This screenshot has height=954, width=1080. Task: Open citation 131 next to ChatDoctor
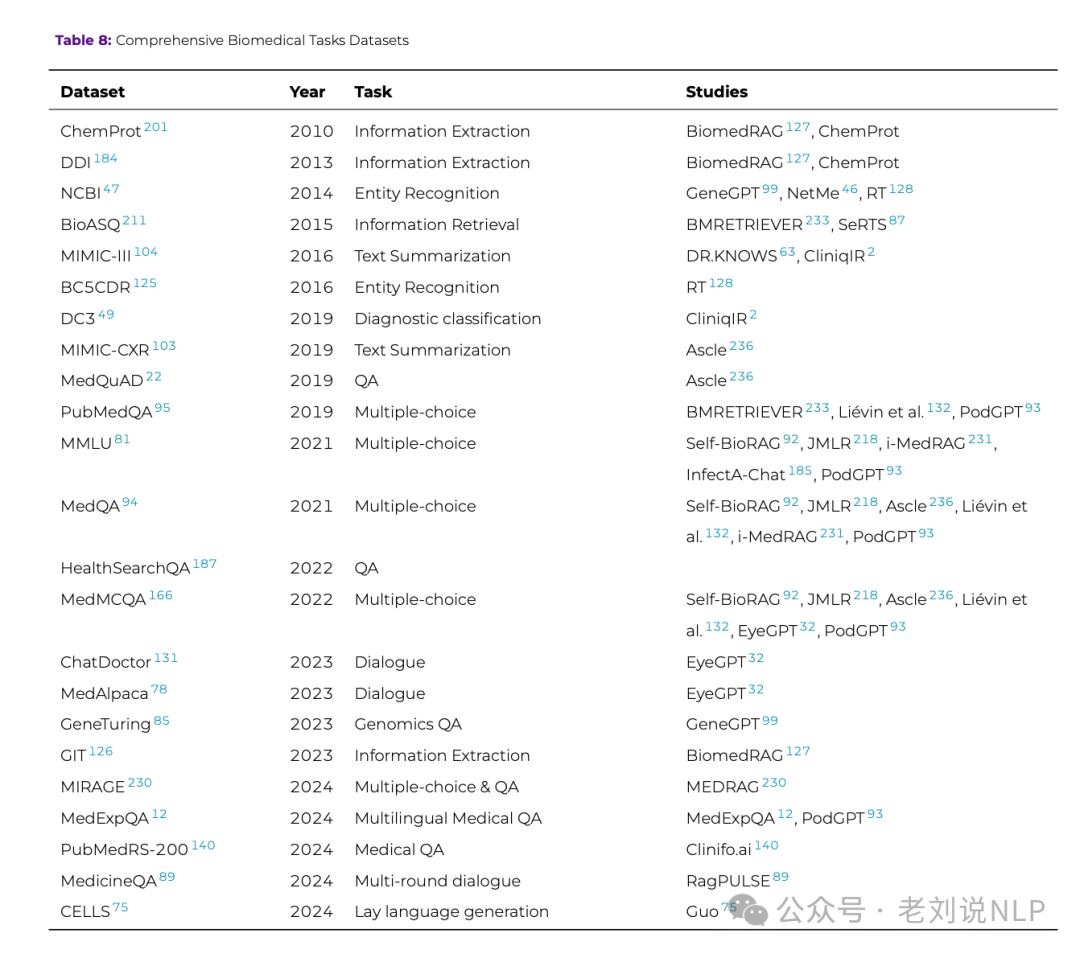coord(165,658)
